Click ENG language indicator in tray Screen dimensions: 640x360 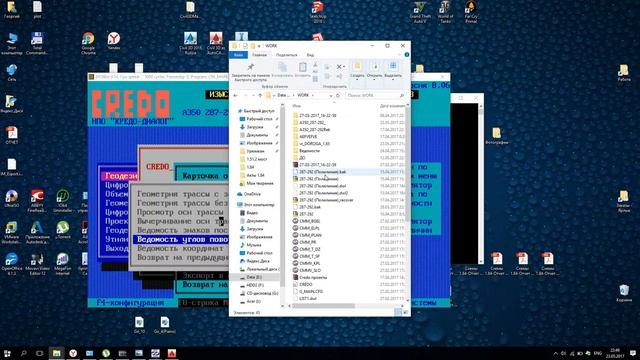pos(598,353)
